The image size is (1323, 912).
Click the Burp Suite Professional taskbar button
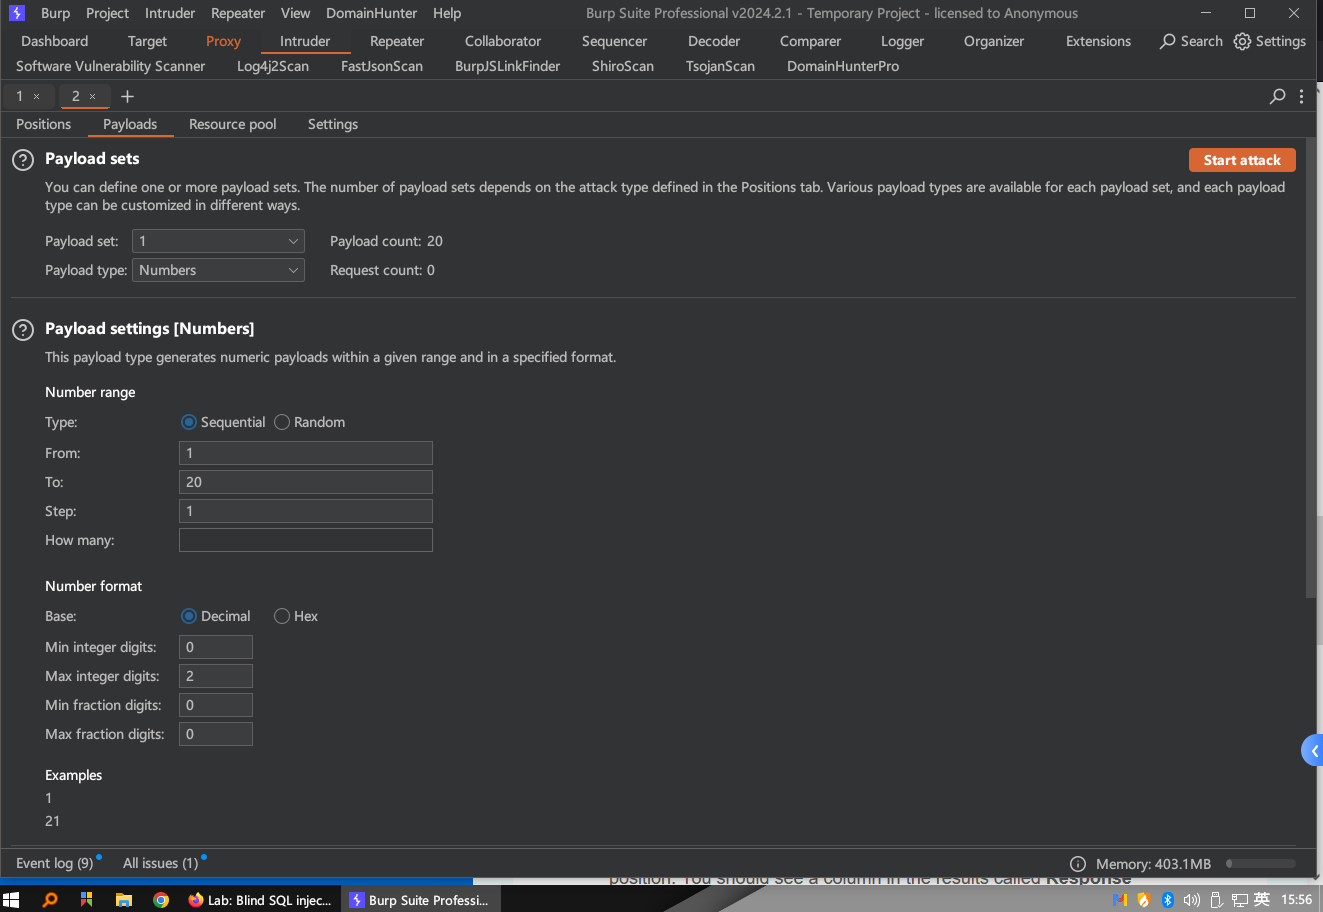point(420,900)
